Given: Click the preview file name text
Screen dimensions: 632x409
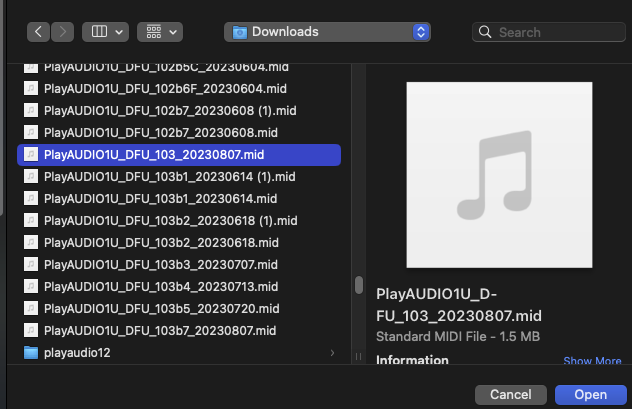Looking at the screenshot, I should point(459,305).
